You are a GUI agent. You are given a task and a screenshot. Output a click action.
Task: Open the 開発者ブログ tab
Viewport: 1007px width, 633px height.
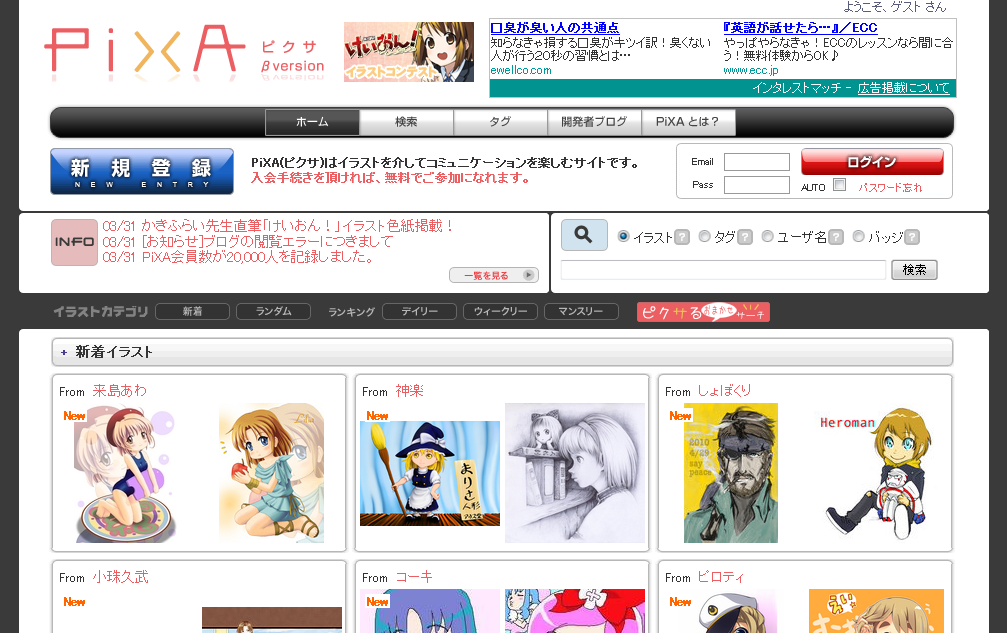point(594,122)
